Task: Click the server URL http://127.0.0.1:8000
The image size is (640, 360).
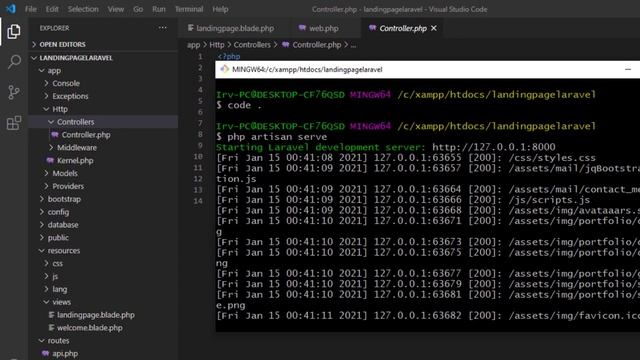Action: 493,147
